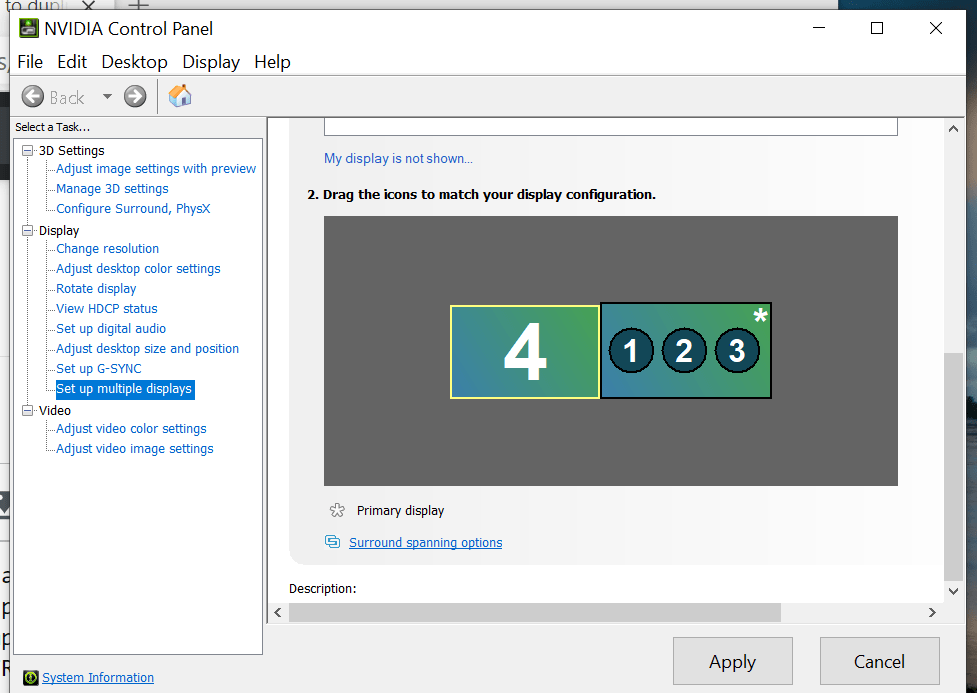
Task: Select display 4 icon in layout
Action: click(525, 352)
